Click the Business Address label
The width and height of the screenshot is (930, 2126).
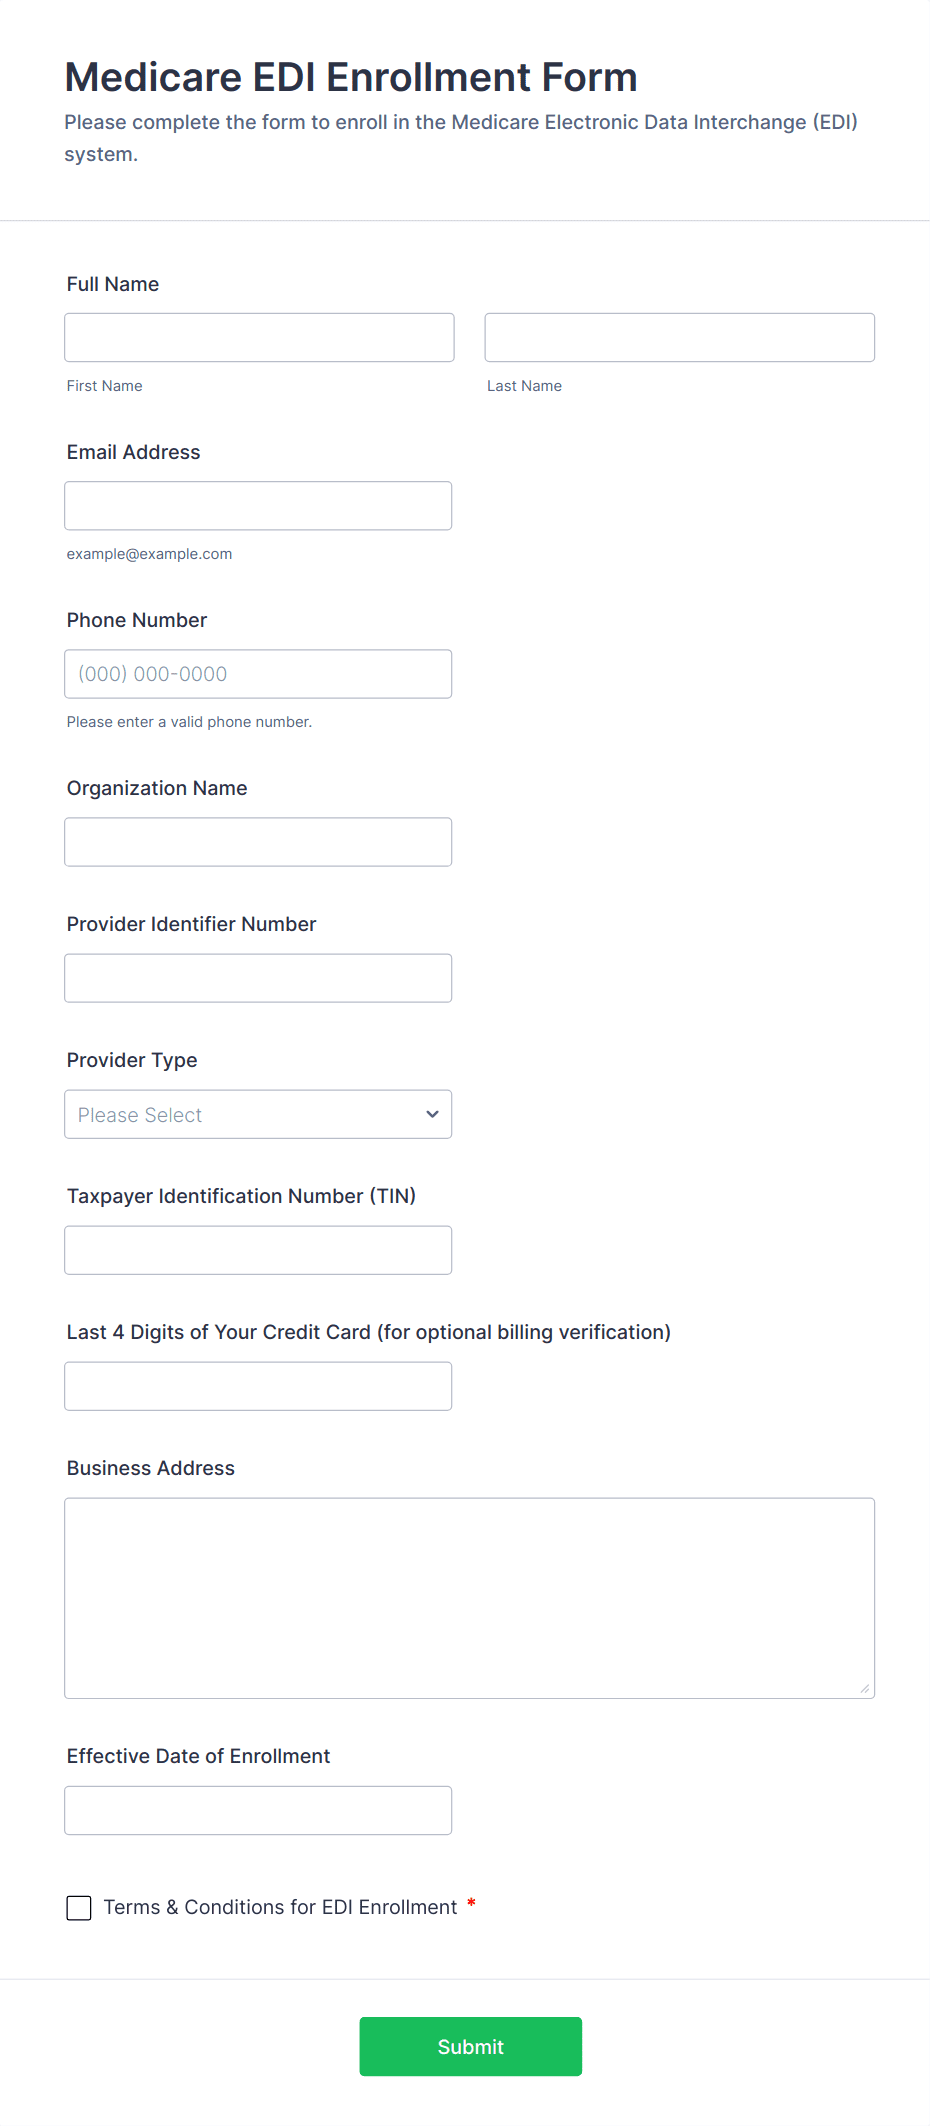[151, 1468]
